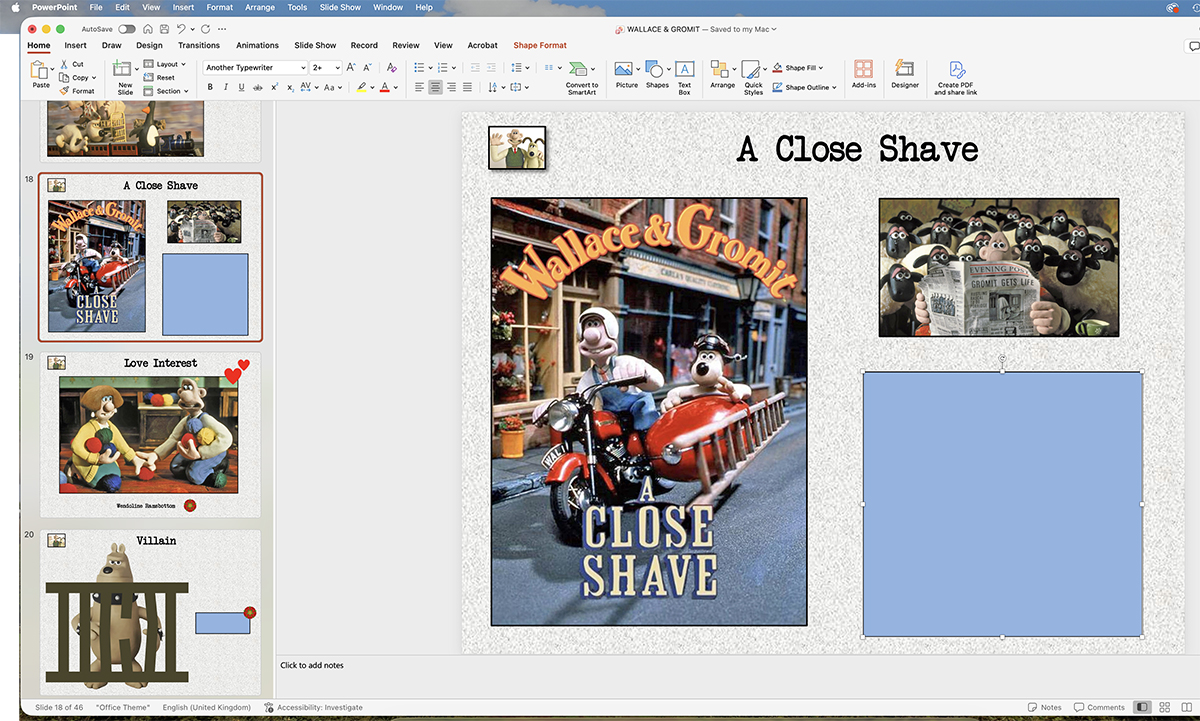1200x721 pixels.
Task: Click the Paste clipboard icon
Action: 39,70
